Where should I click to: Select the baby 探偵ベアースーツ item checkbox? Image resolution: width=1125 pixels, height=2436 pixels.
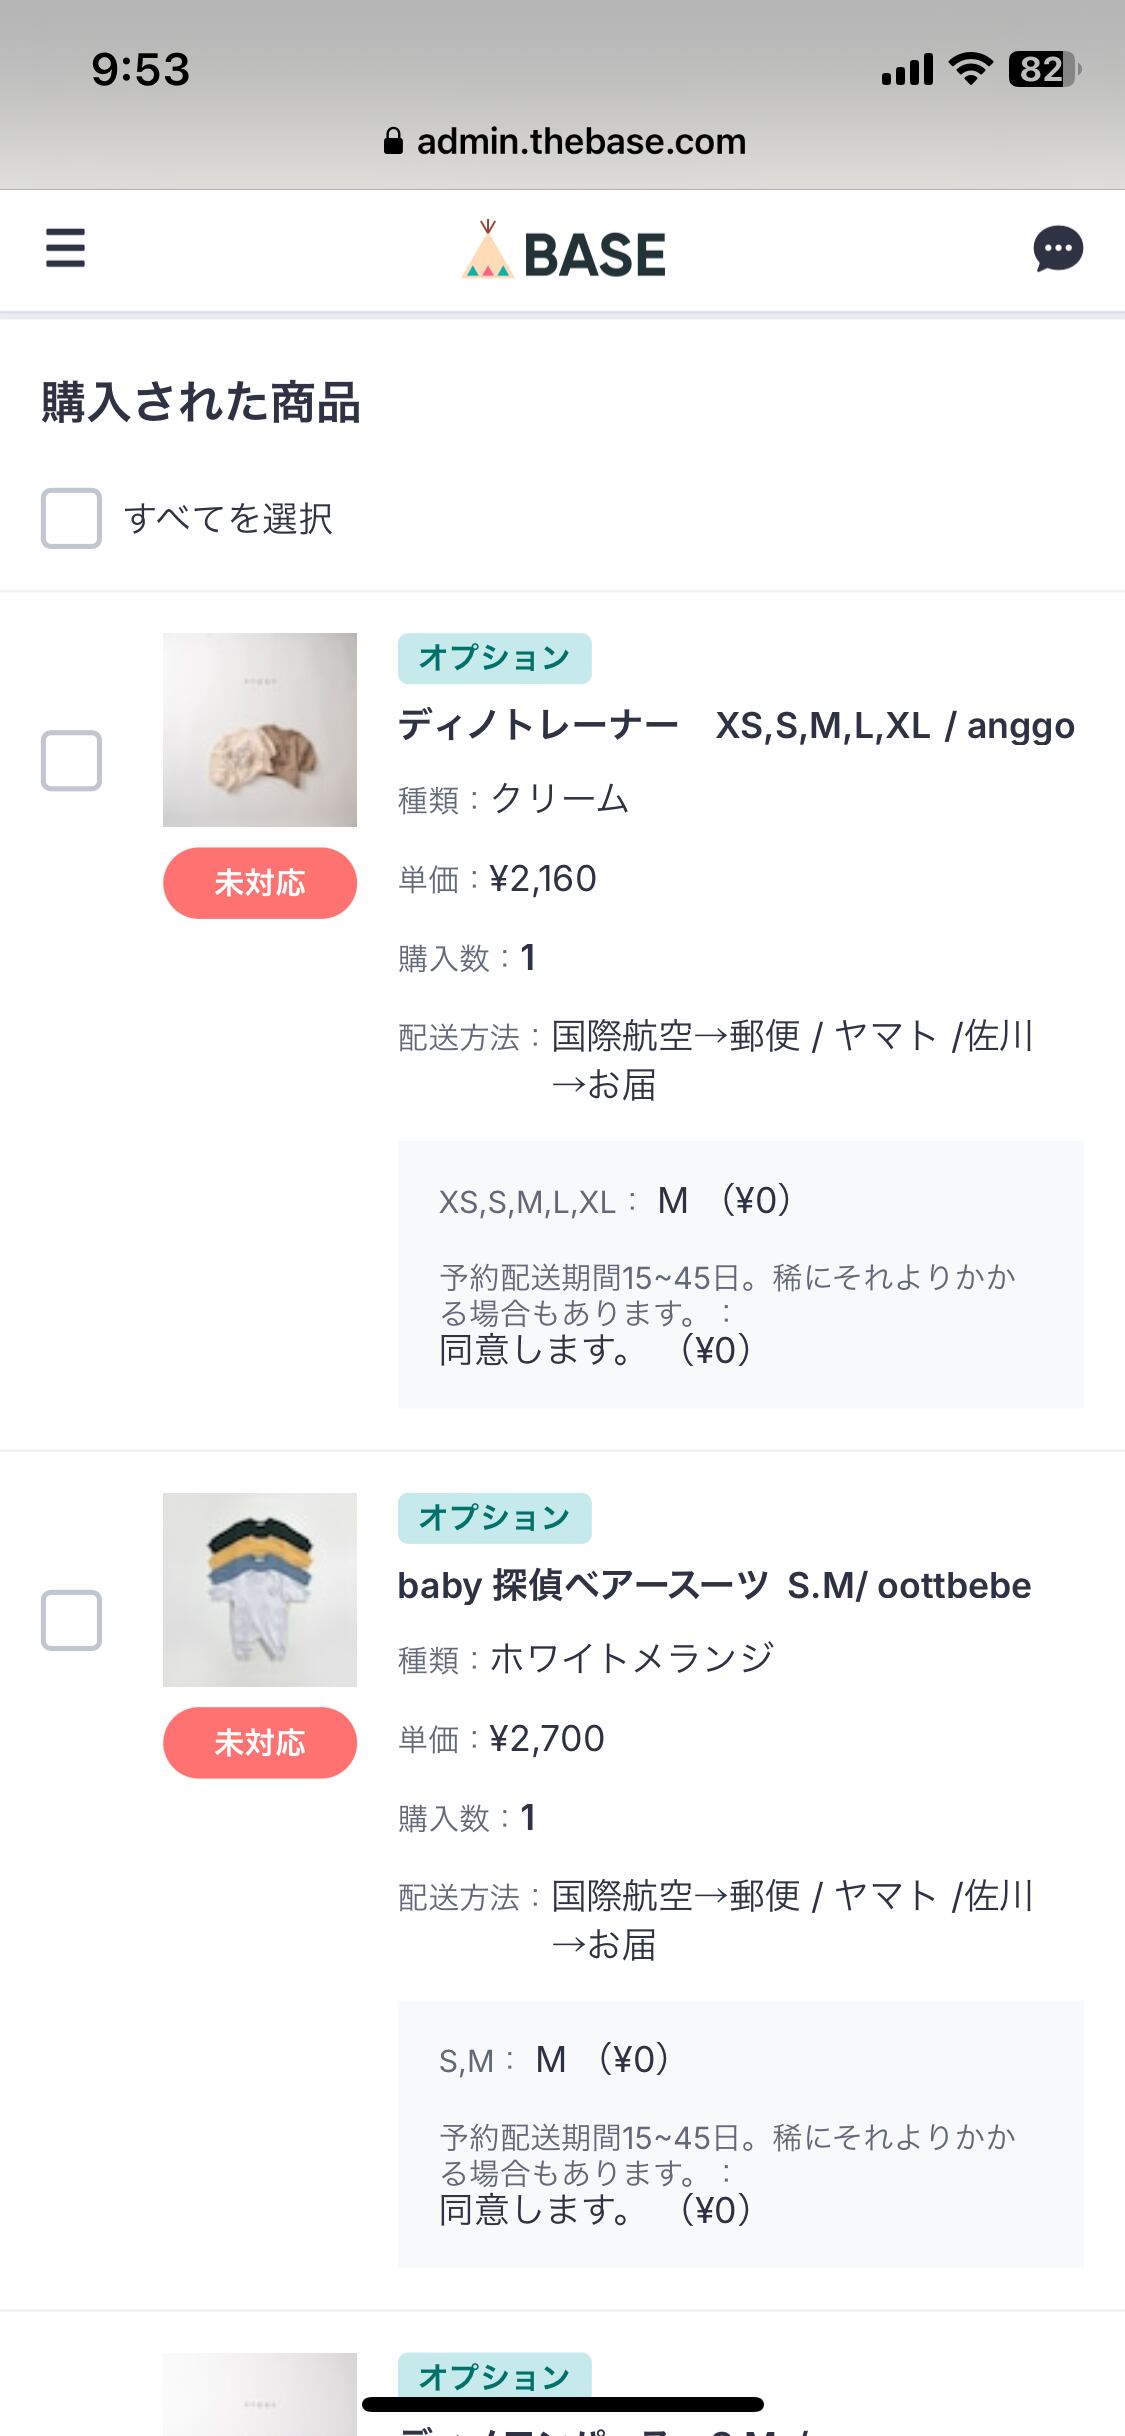tap(71, 1620)
